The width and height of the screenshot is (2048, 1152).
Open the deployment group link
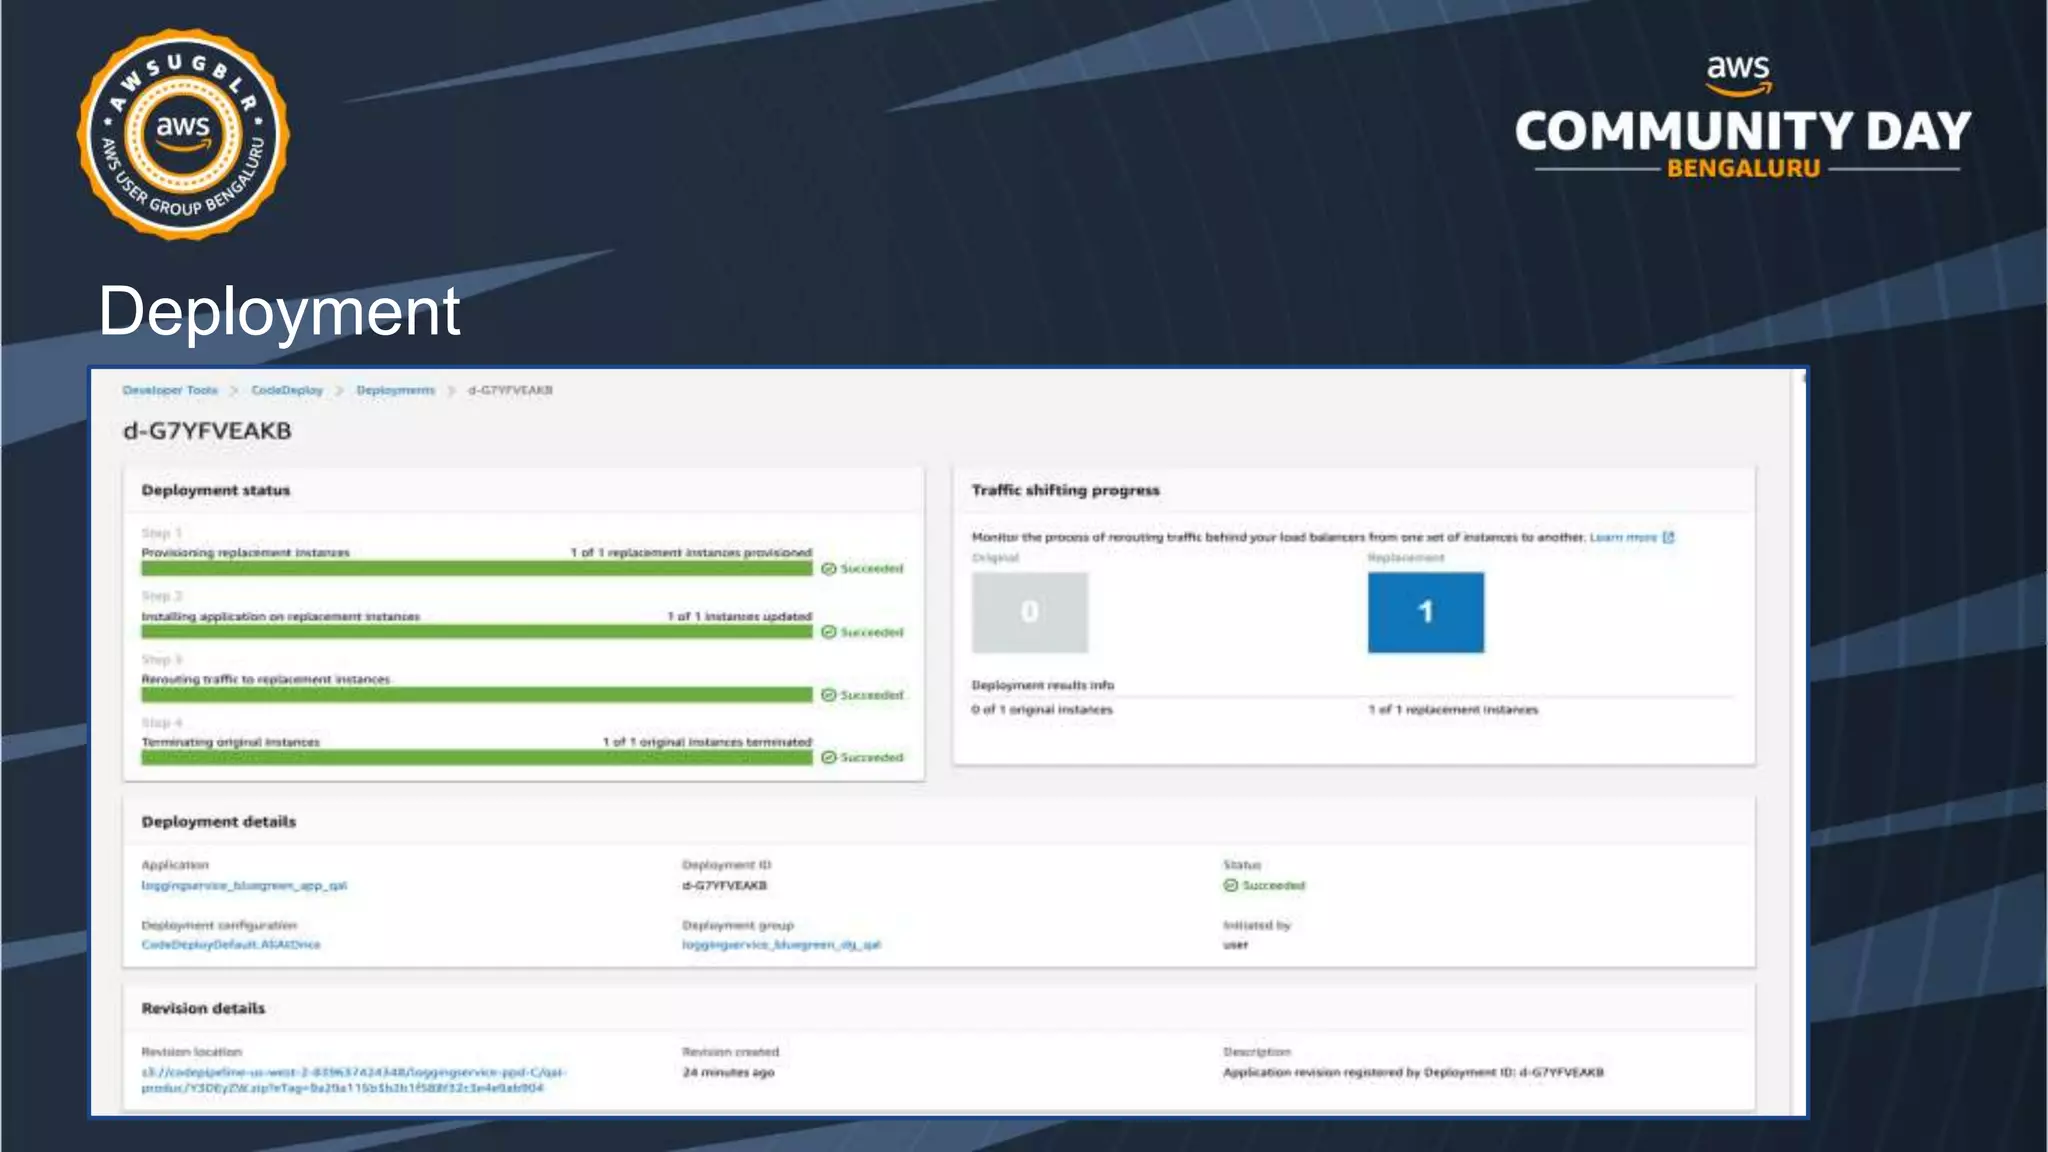point(781,945)
